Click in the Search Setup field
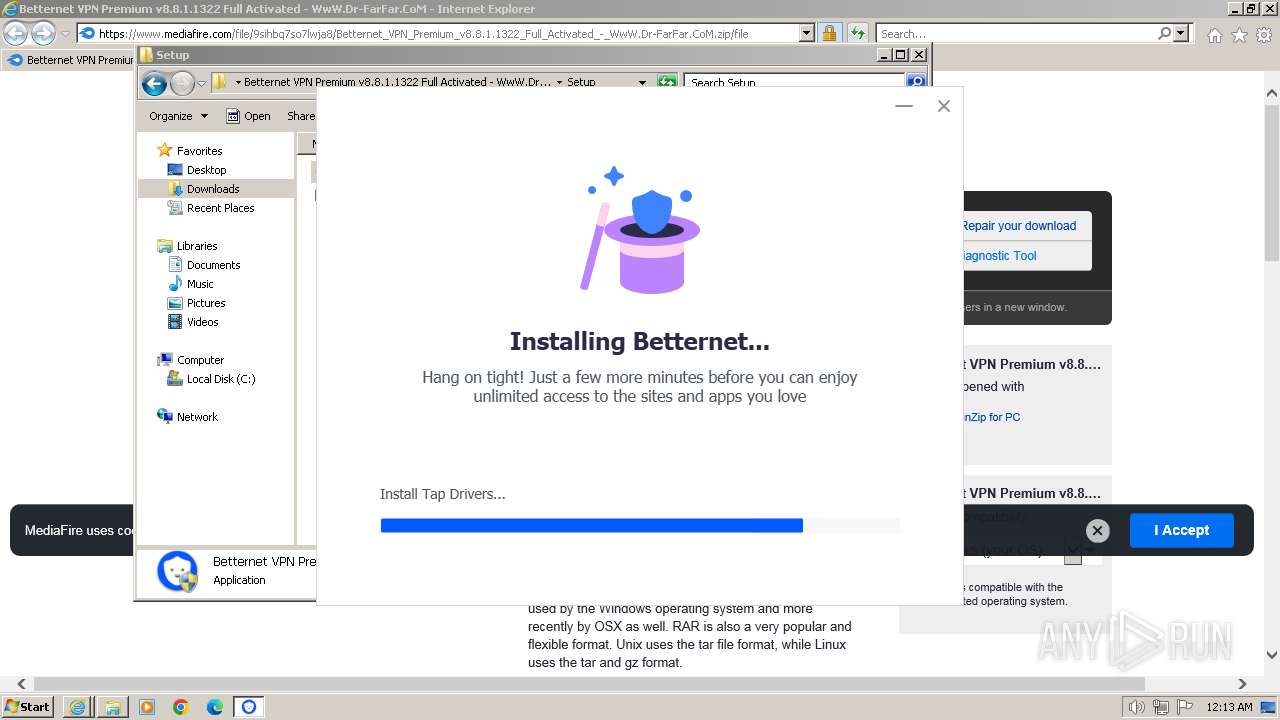1280x720 pixels. (796, 82)
